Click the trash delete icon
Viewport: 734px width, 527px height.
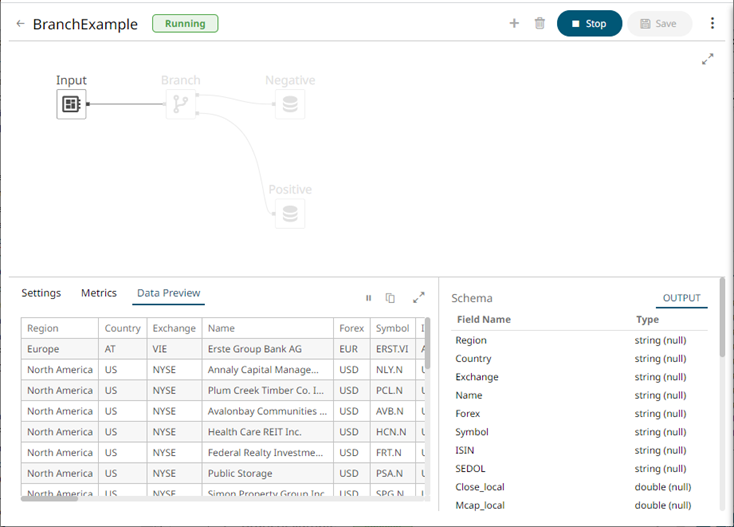click(540, 23)
